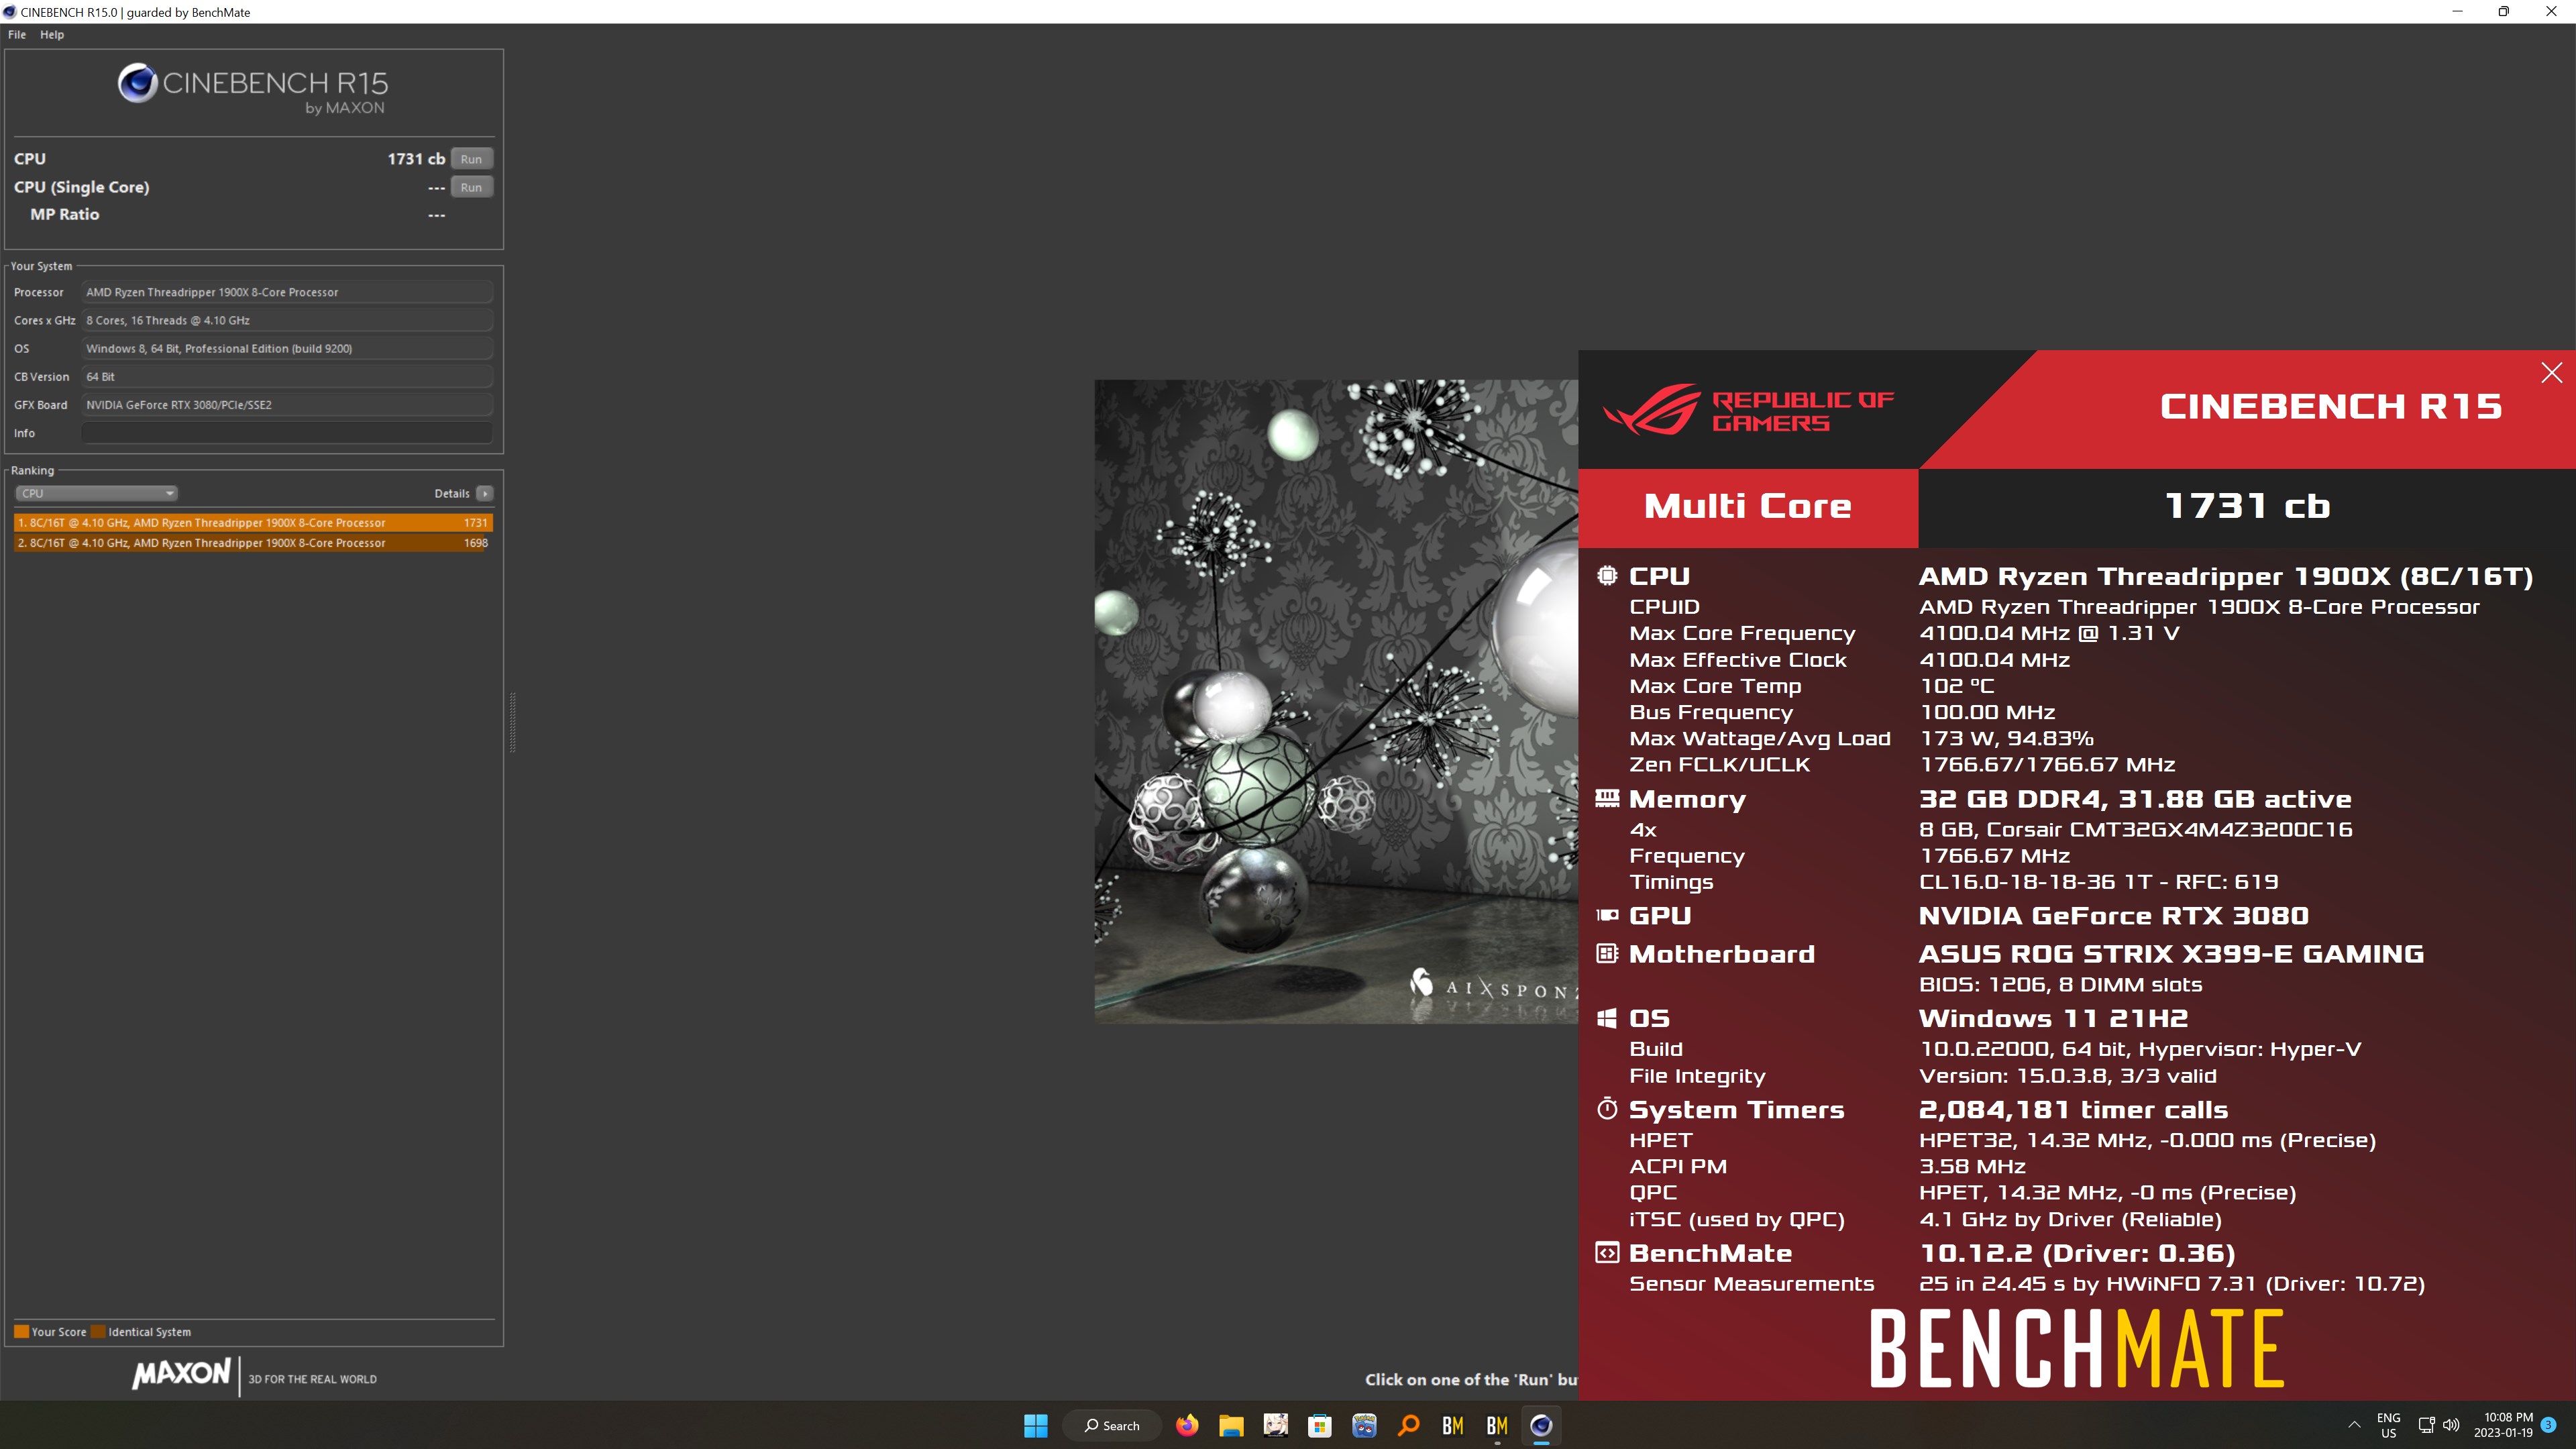Click the Your Score legend swatch
Image resolution: width=2576 pixels, height=1449 pixels.
click(21, 1332)
